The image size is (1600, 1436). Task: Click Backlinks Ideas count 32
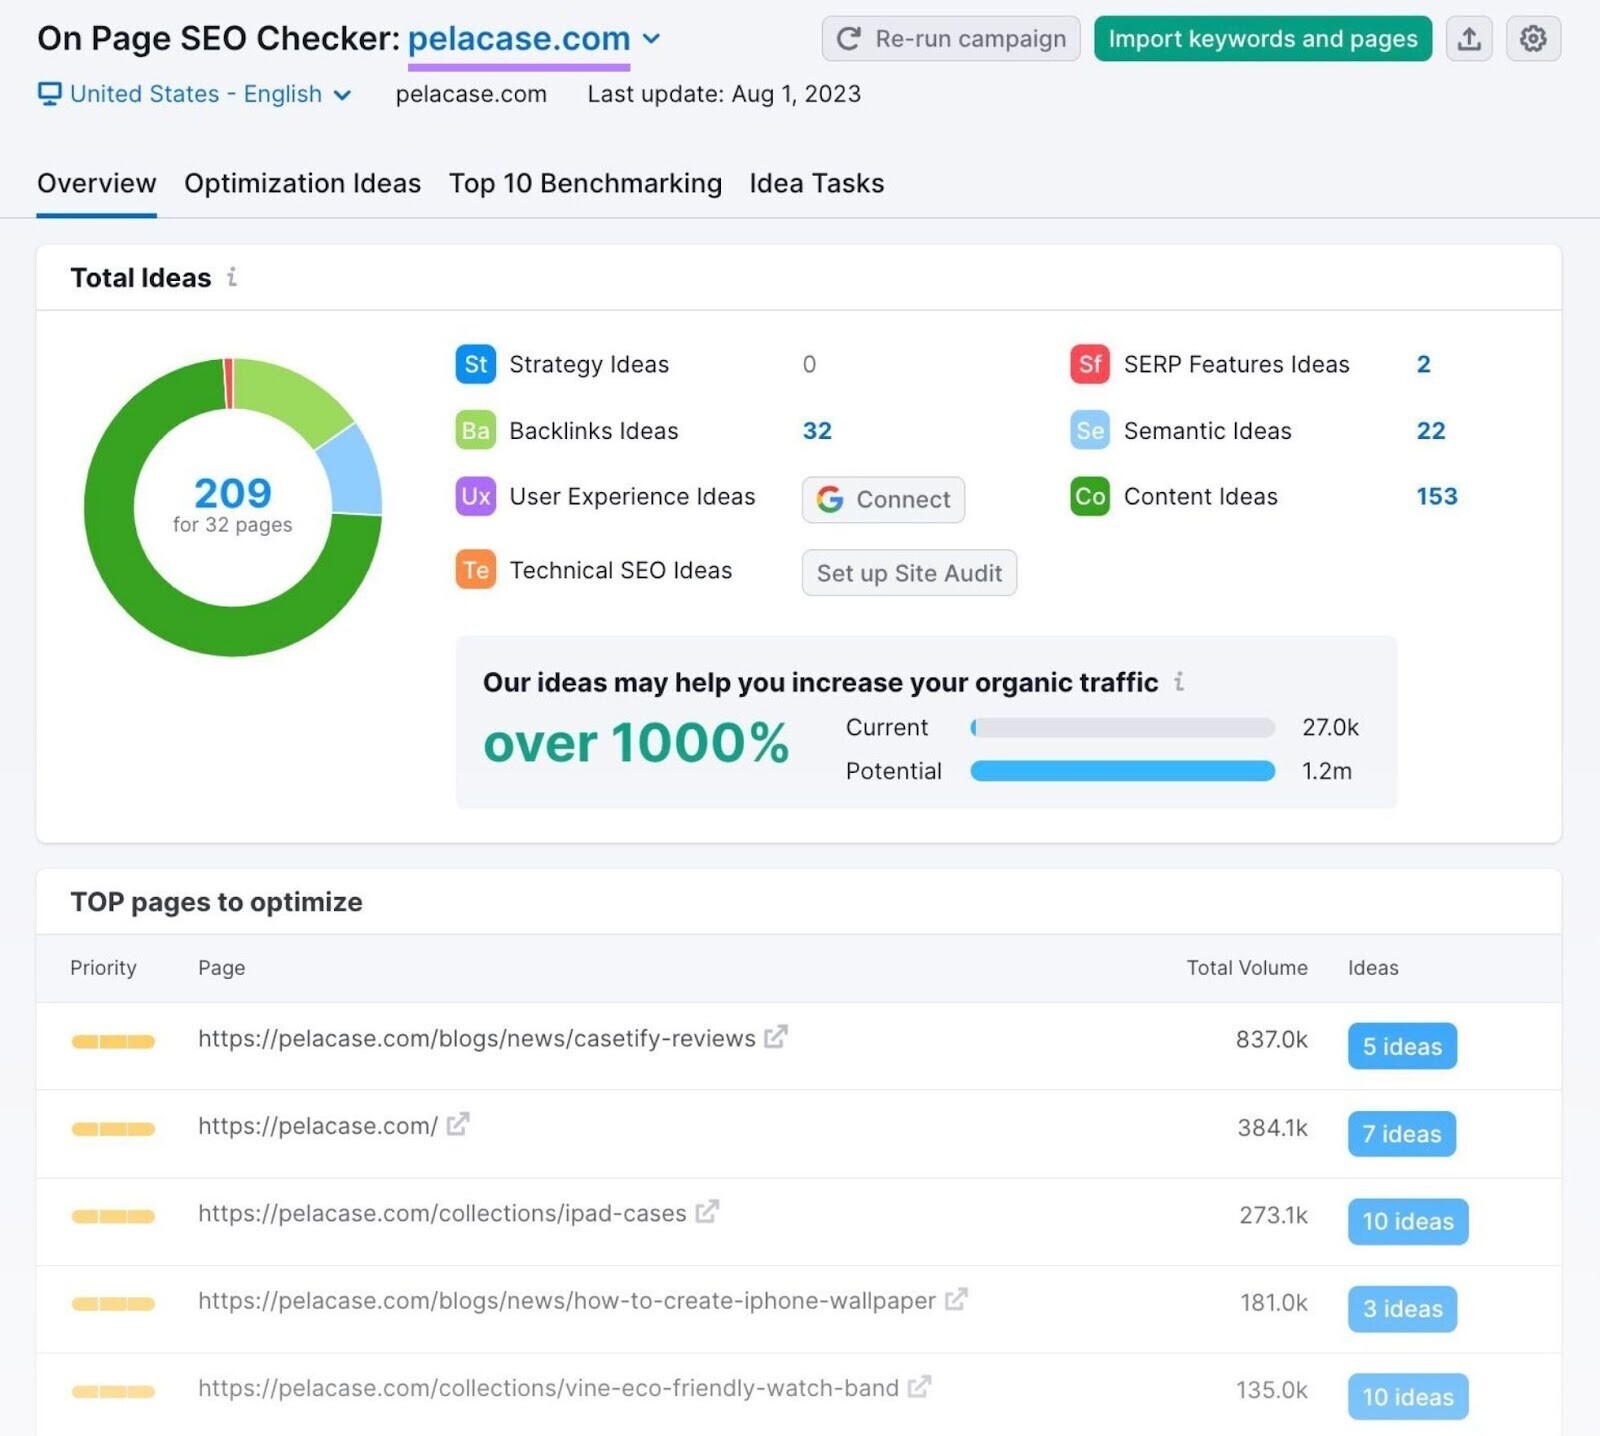pyautogui.click(x=817, y=431)
